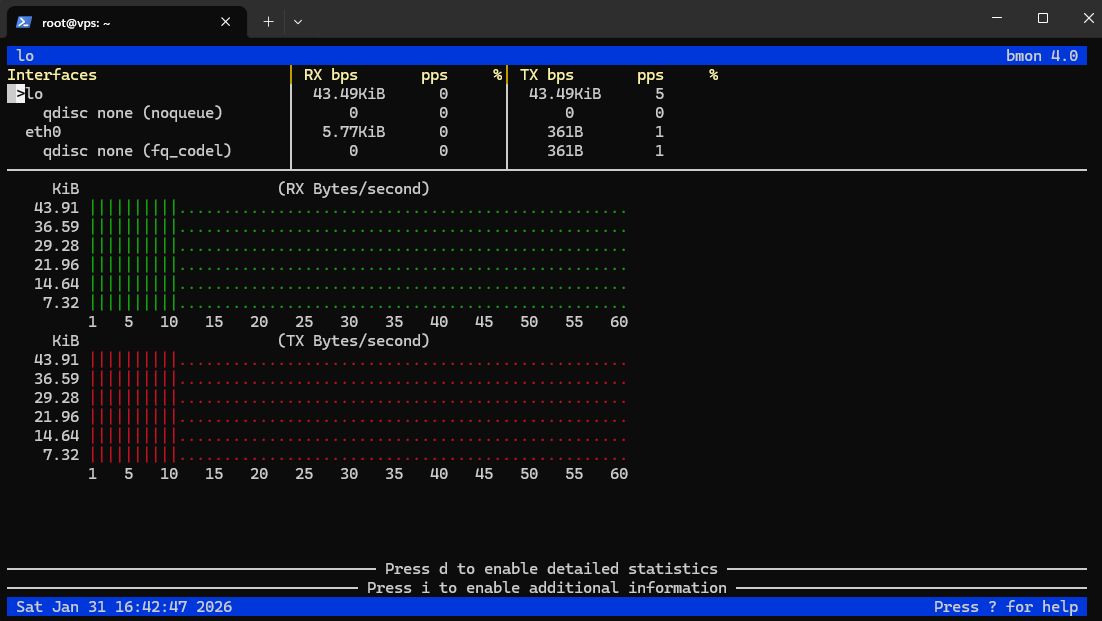Click the Interfaces column header
This screenshot has height=621, width=1102.
tap(52, 75)
